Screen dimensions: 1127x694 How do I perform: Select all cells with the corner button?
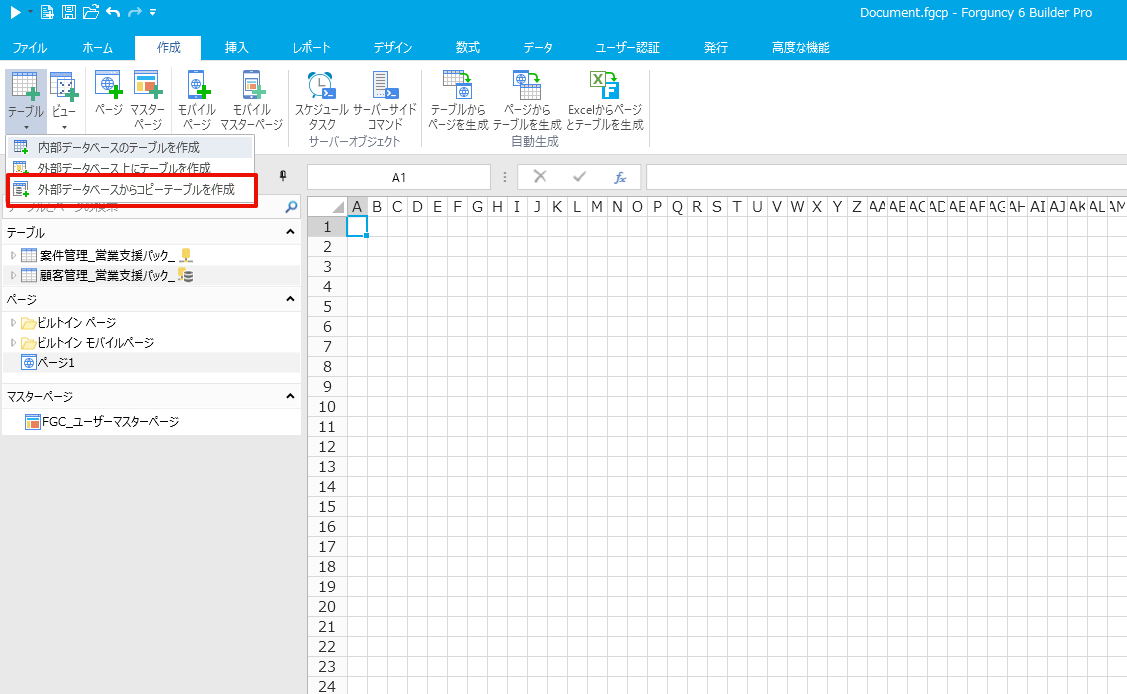328,207
